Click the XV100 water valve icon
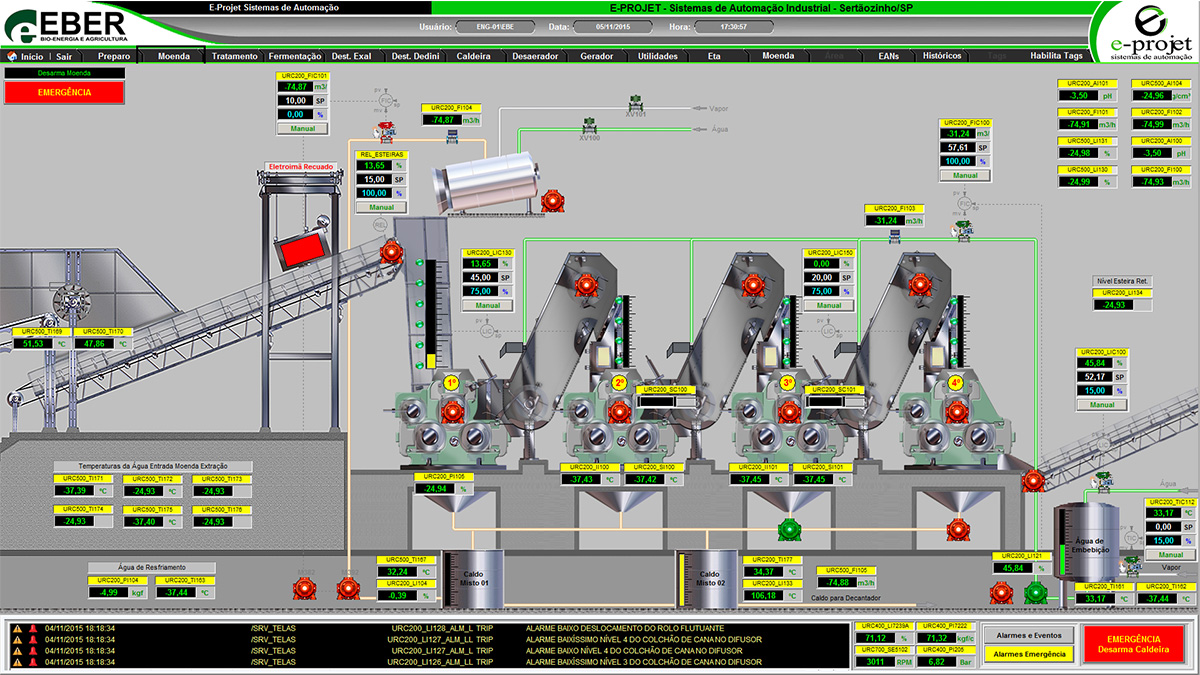Viewport: 1200px width, 675px height. pos(589,126)
